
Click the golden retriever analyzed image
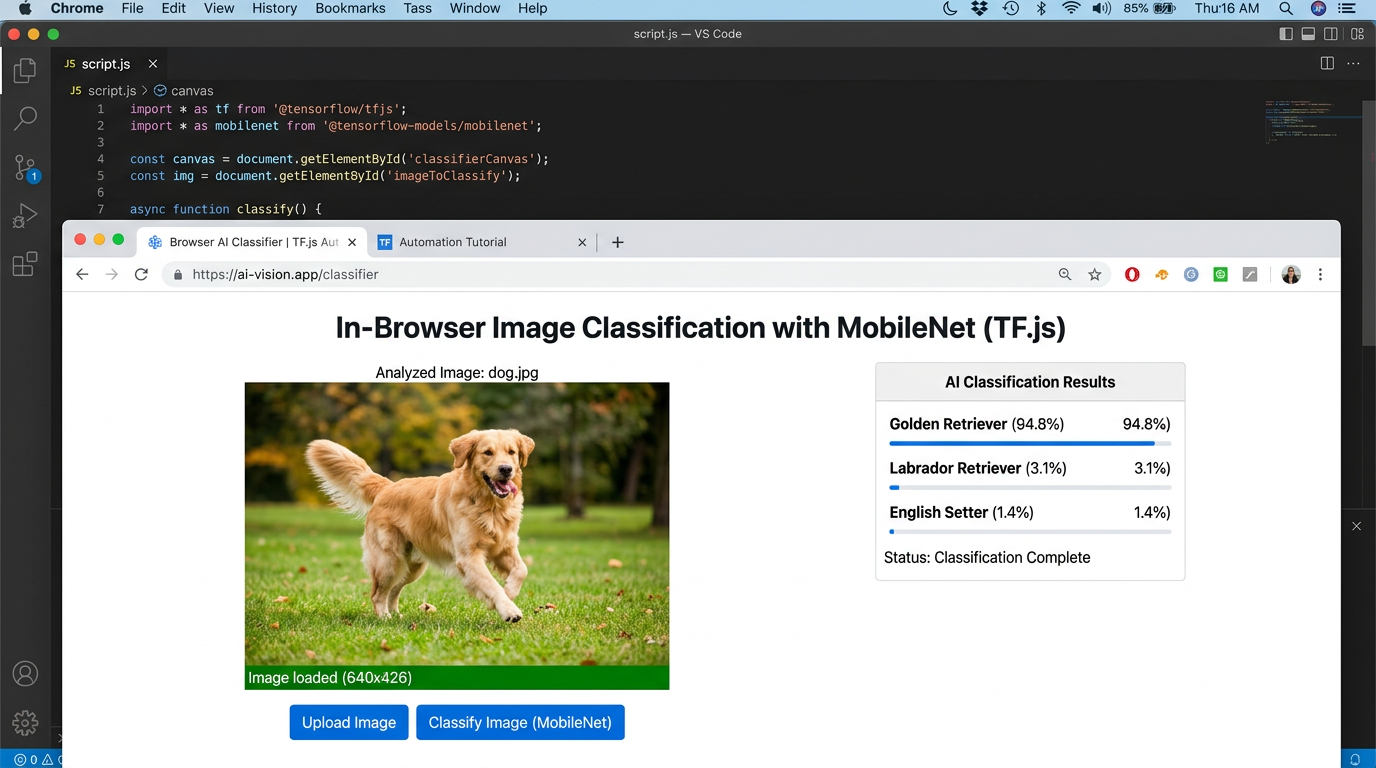[457, 524]
